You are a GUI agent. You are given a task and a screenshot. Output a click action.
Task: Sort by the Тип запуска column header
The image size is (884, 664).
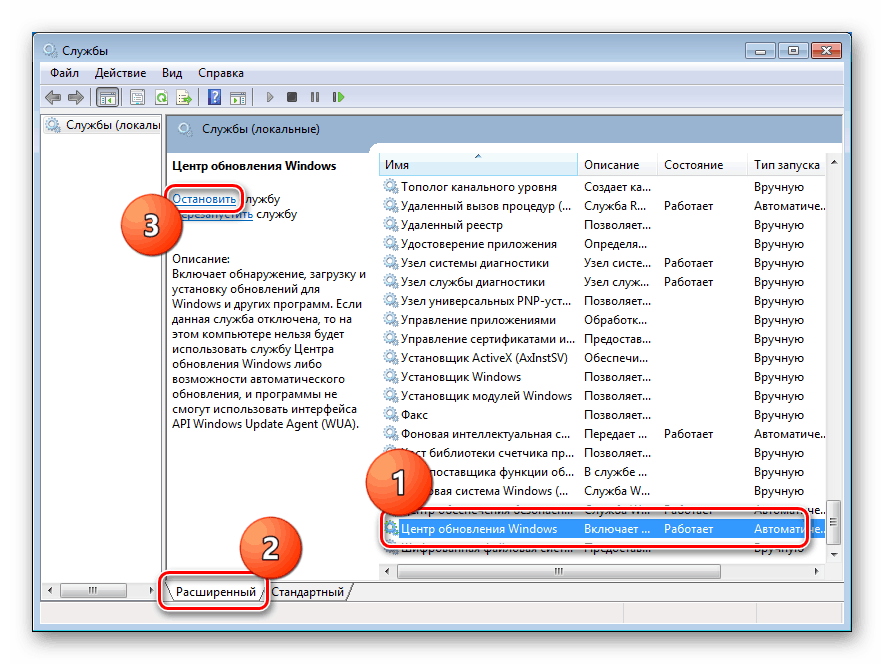pyautogui.click(x=786, y=165)
